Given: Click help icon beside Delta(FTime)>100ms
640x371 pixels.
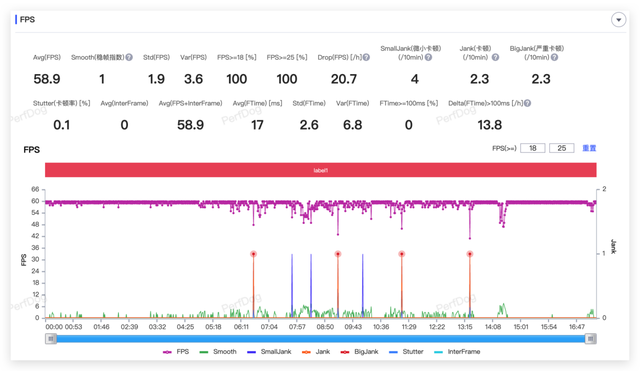Looking at the screenshot, I should (527, 103).
